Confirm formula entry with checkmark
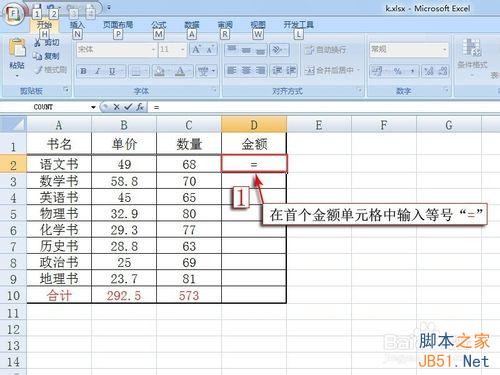The height and width of the screenshot is (375, 500). (x=128, y=107)
